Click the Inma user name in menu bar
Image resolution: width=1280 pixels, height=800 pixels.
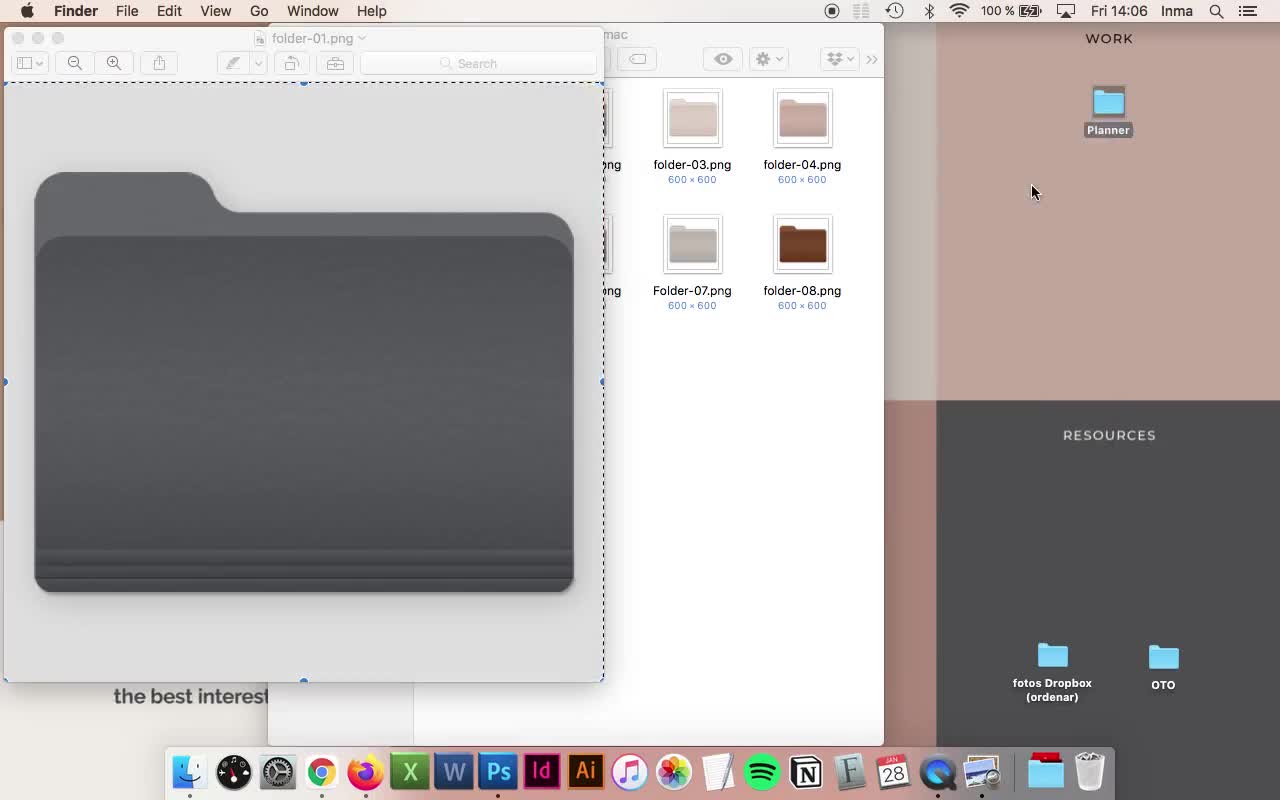point(1177,11)
